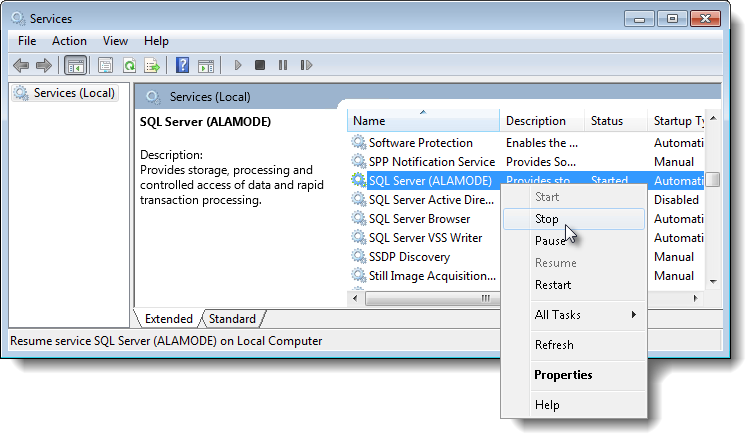
Task: Click 'Enables the ...' description cell
Action: (x=541, y=143)
